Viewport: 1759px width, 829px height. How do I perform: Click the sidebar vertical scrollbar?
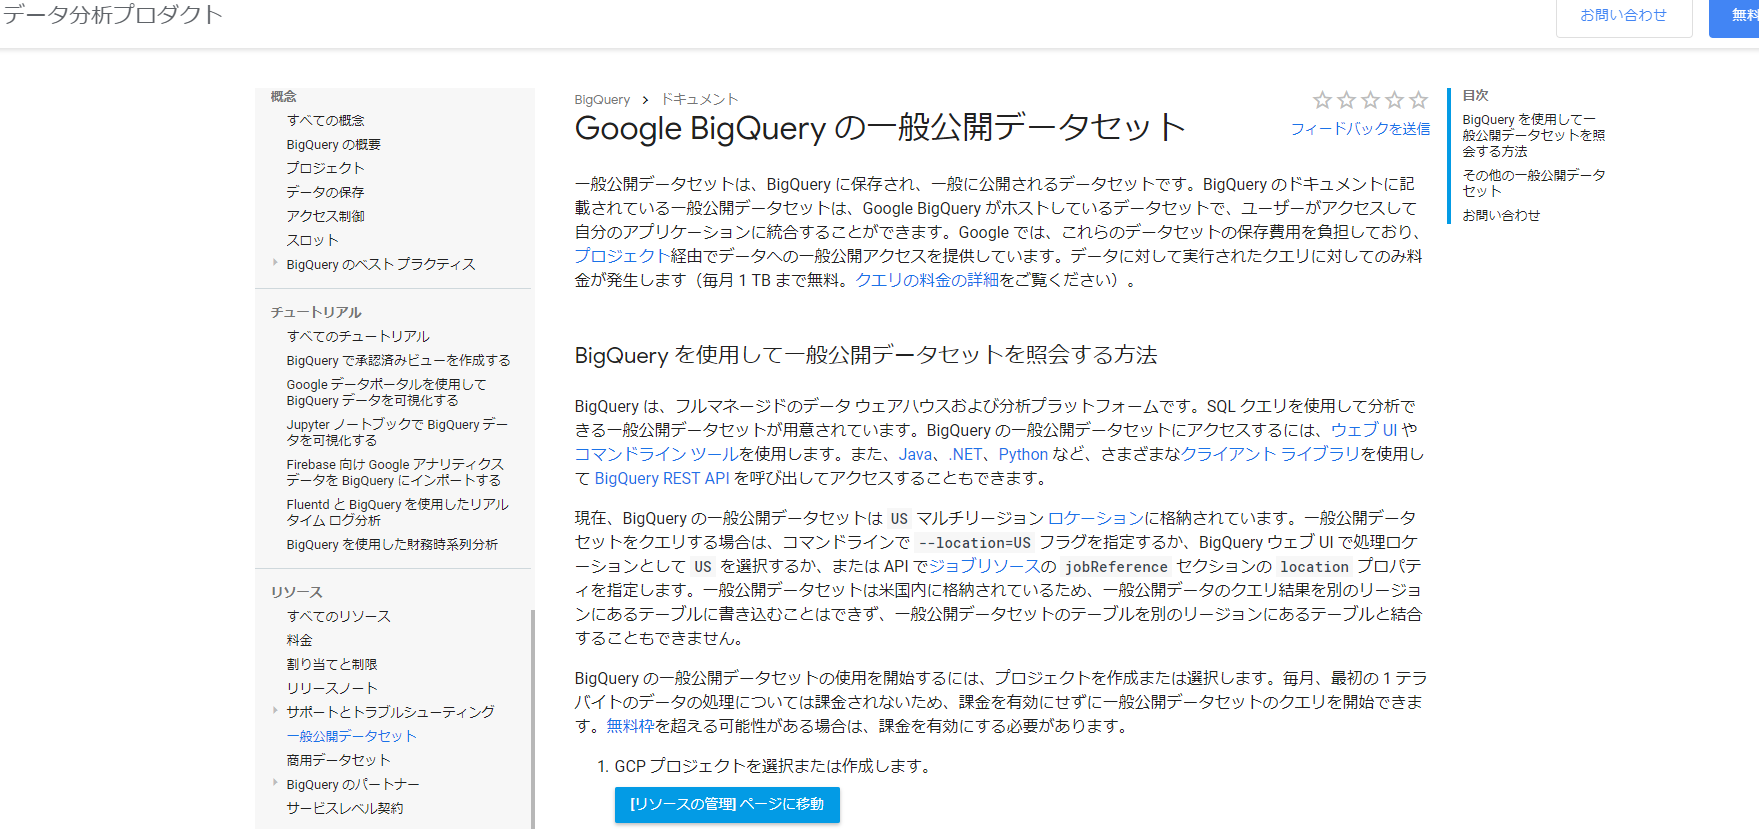(x=533, y=719)
